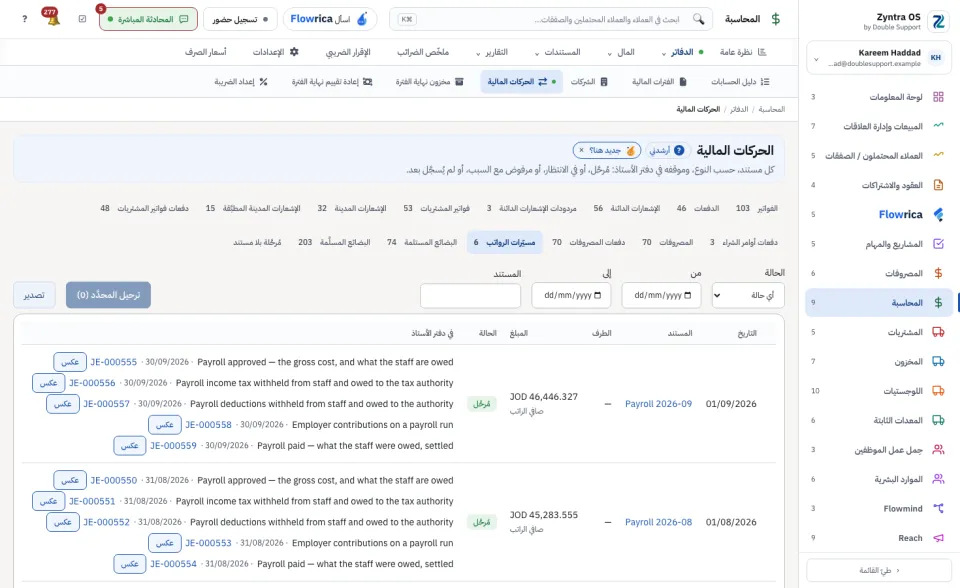Open the Sales and CRM (المبيعات) sidebar icon

click(x=938, y=126)
